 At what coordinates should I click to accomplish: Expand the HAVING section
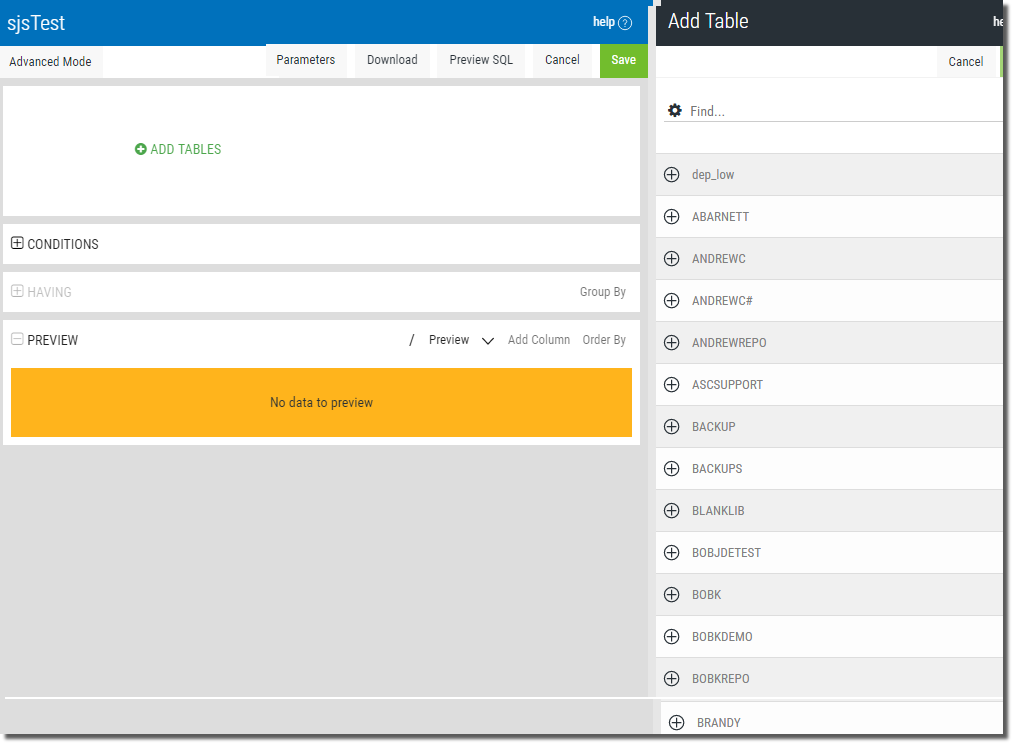point(17,291)
